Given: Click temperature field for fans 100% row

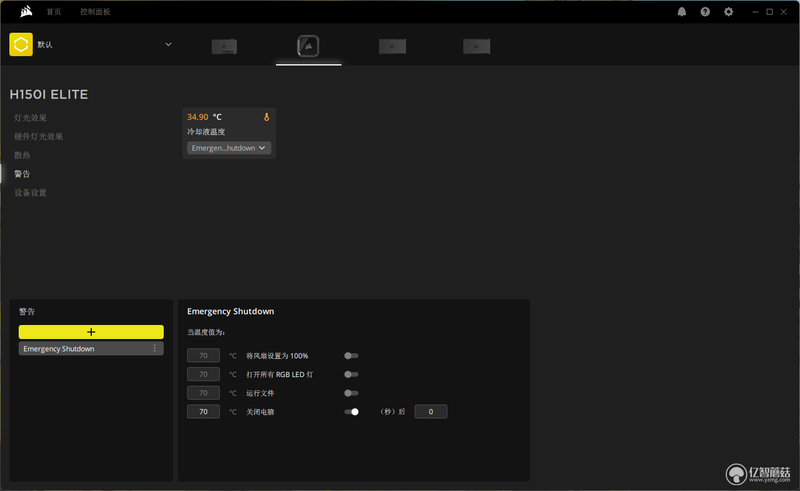Looking at the screenshot, I should click(204, 355).
